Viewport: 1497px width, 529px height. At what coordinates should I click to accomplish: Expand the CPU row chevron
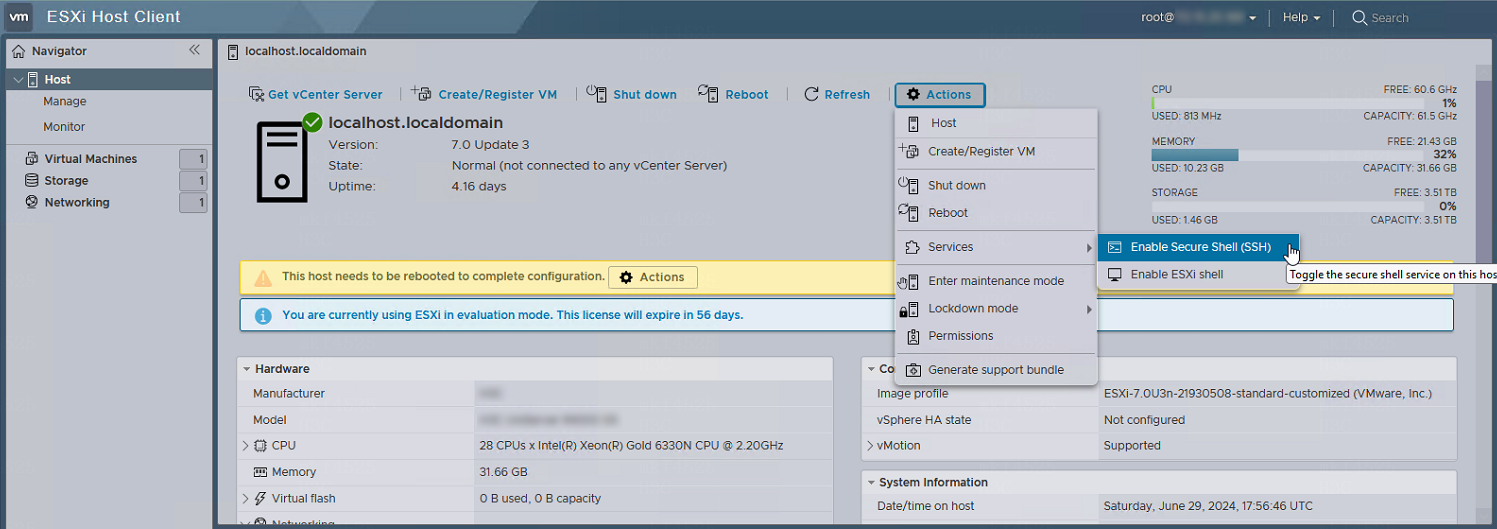[x=246, y=446]
